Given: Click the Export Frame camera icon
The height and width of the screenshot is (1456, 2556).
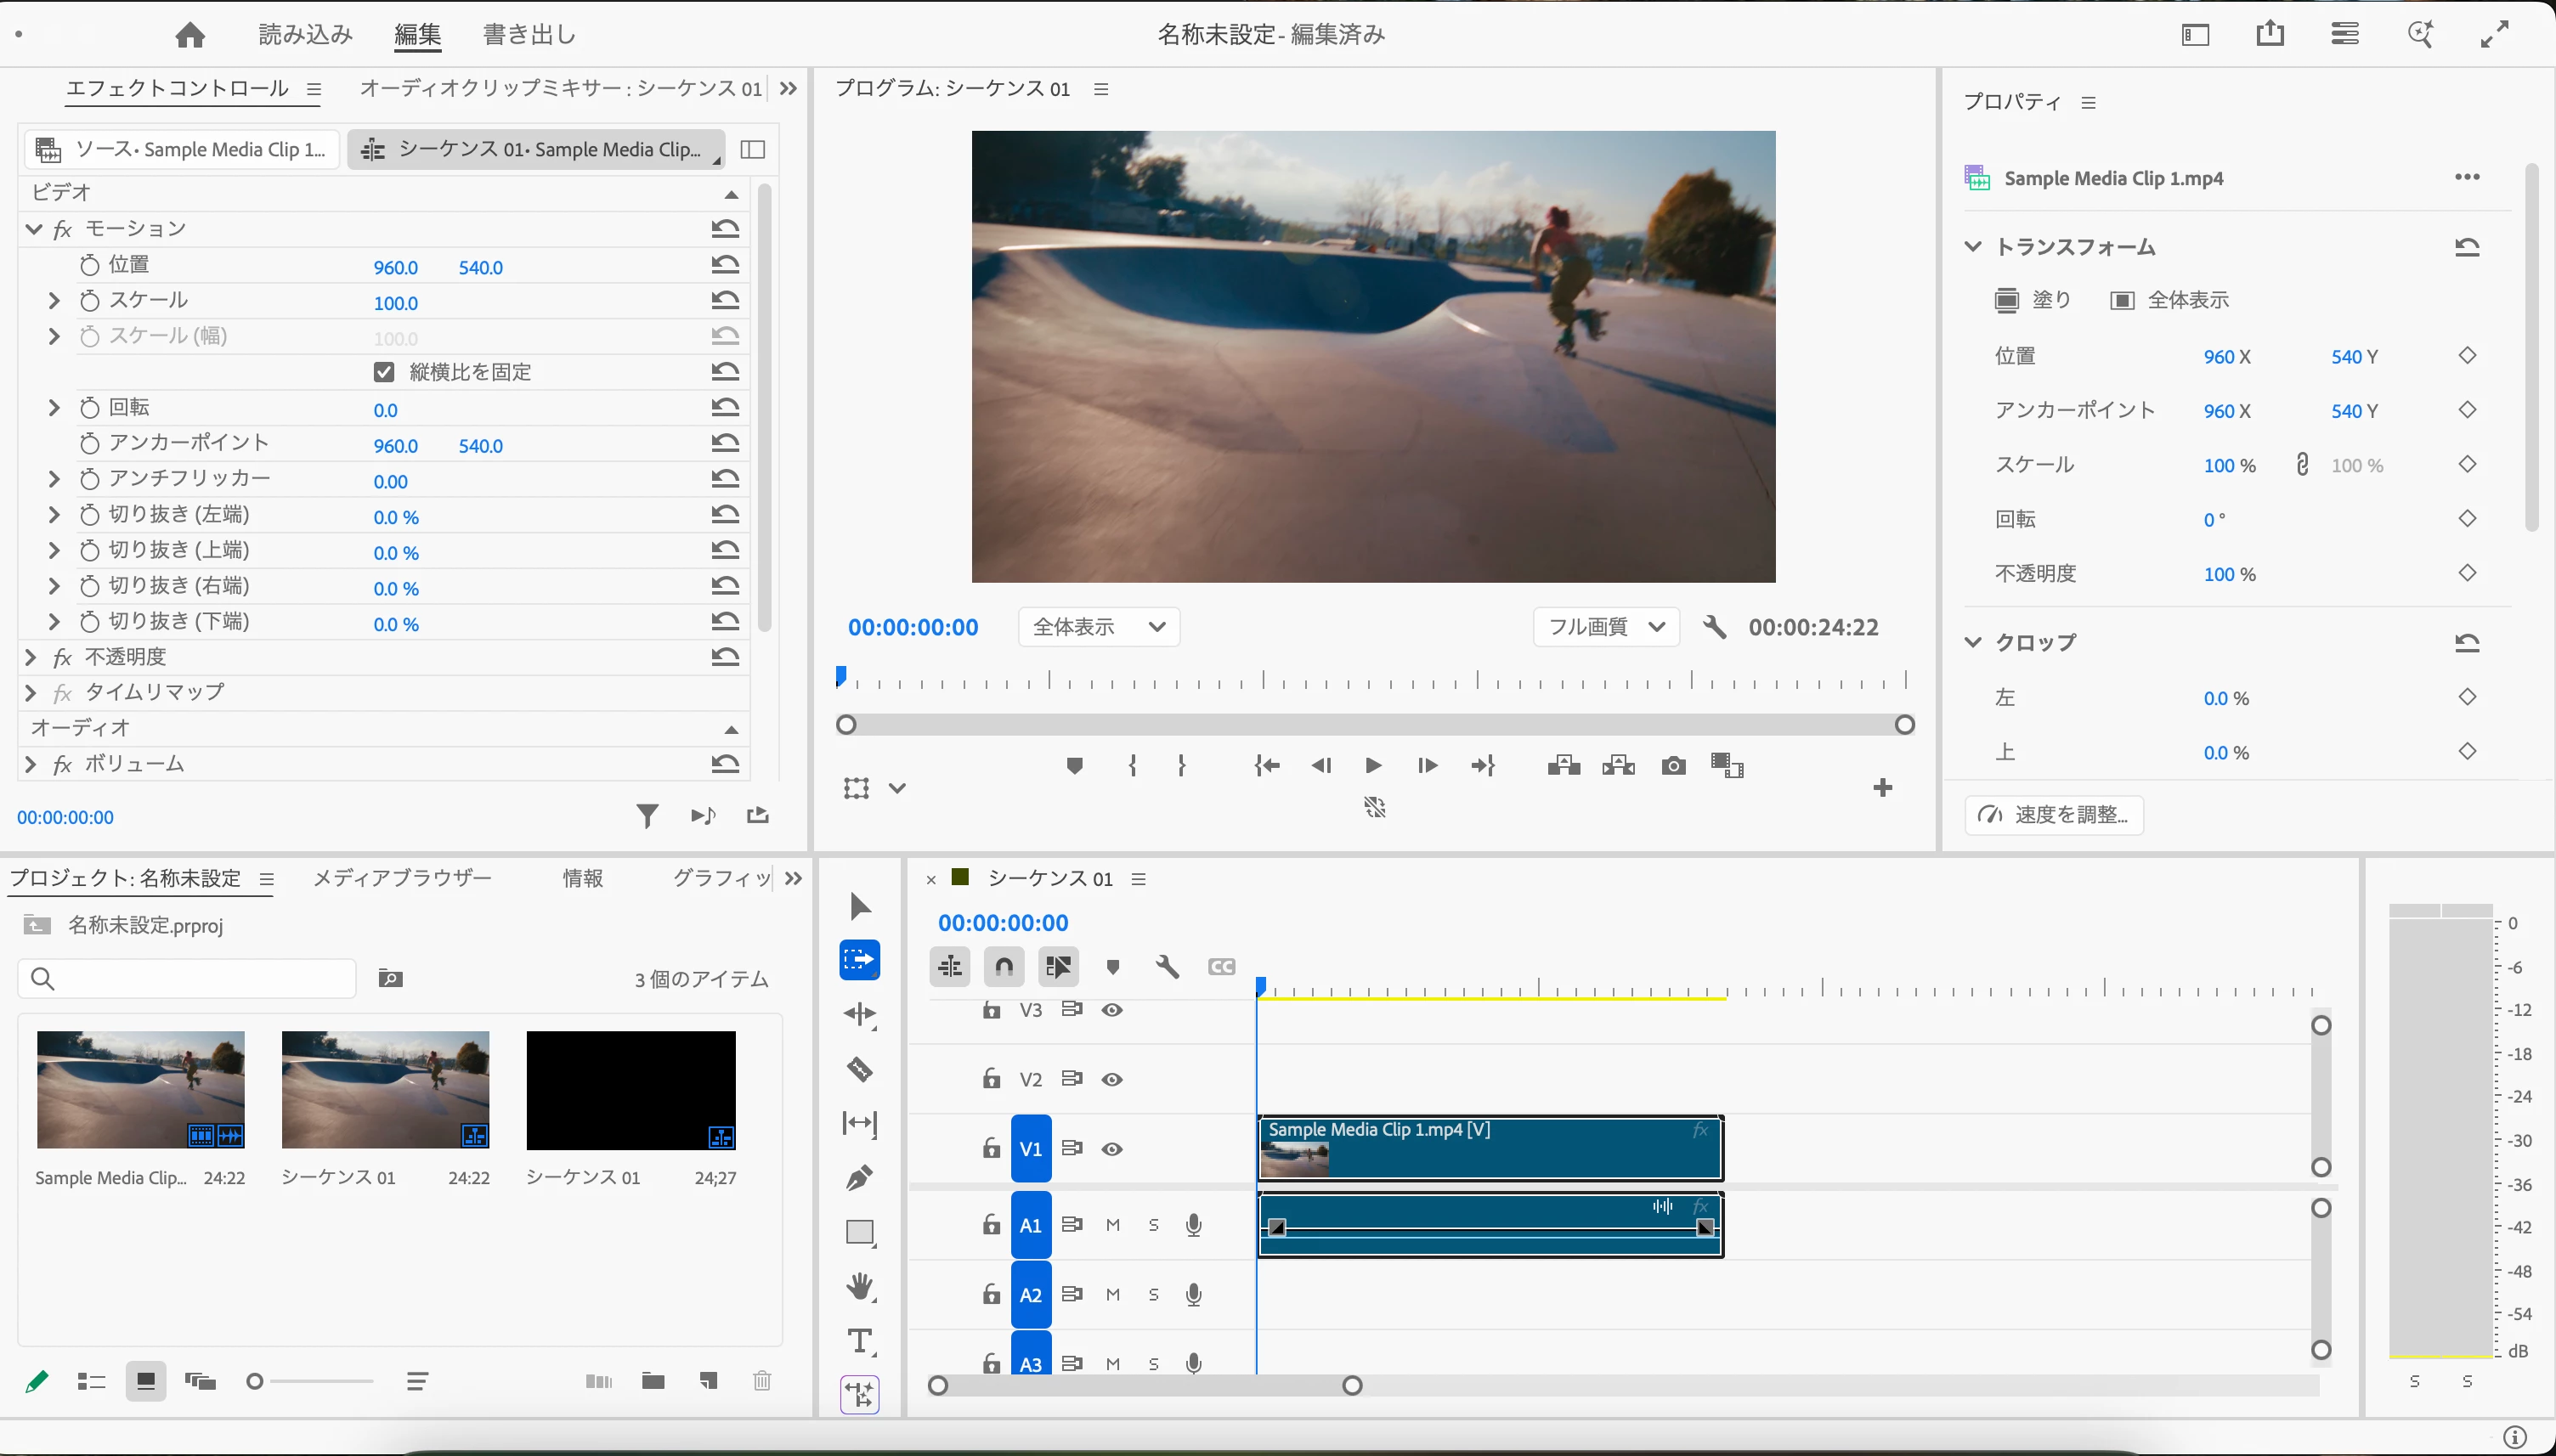Looking at the screenshot, I should [1673, 766].
